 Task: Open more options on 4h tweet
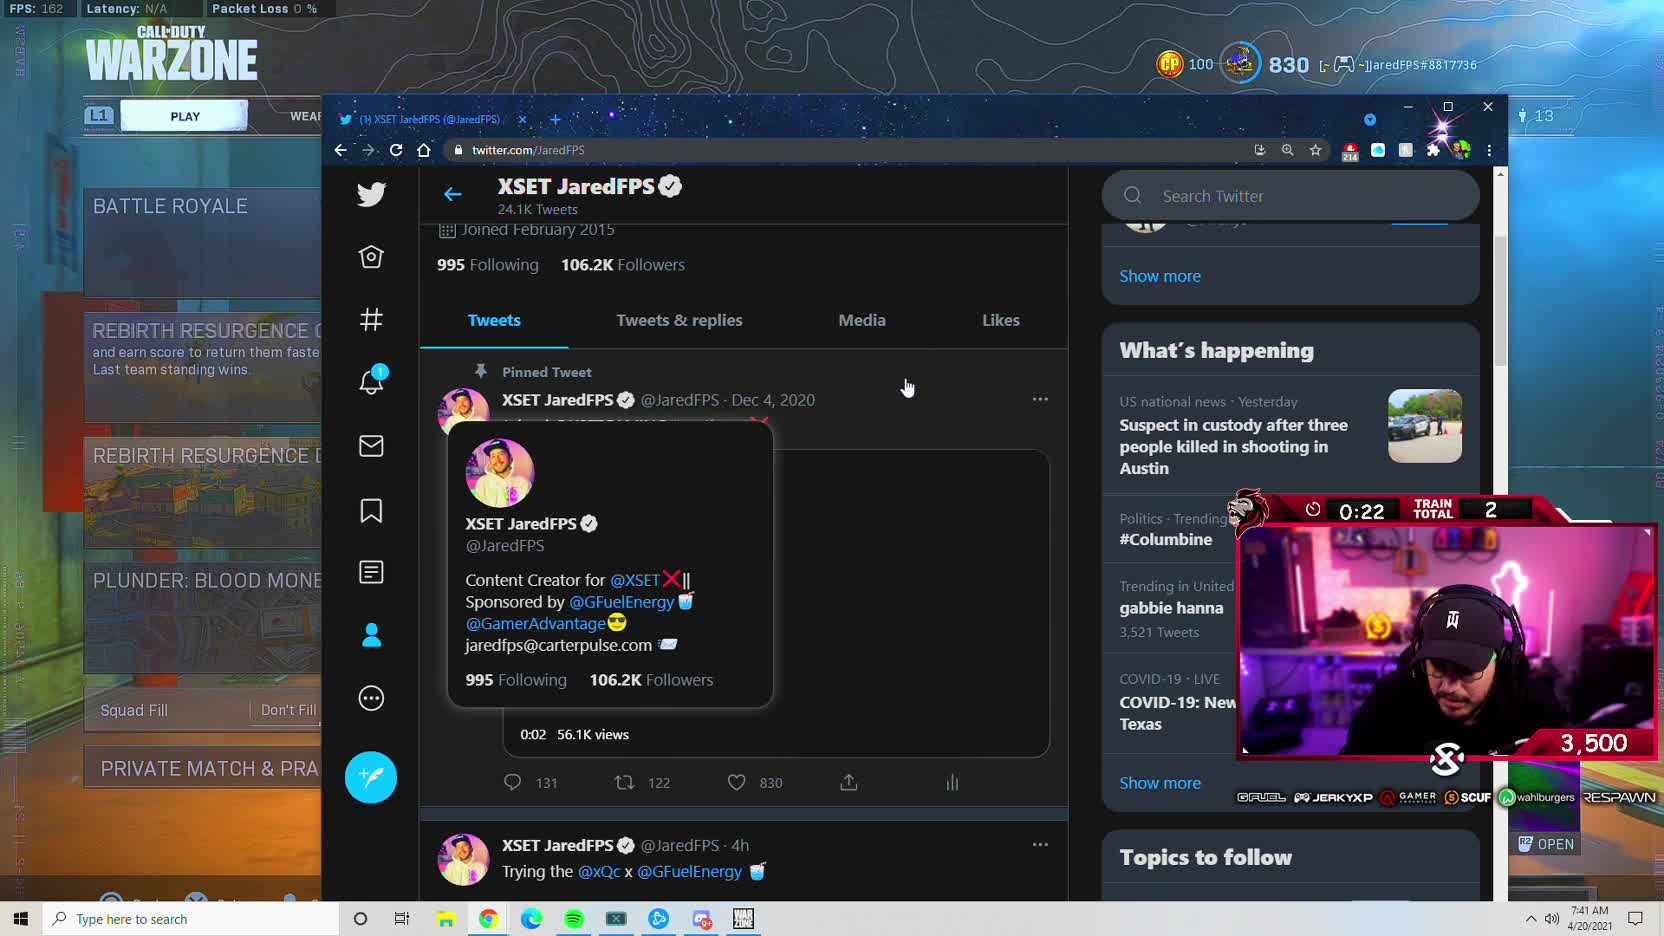click(x=1040, y=844)
